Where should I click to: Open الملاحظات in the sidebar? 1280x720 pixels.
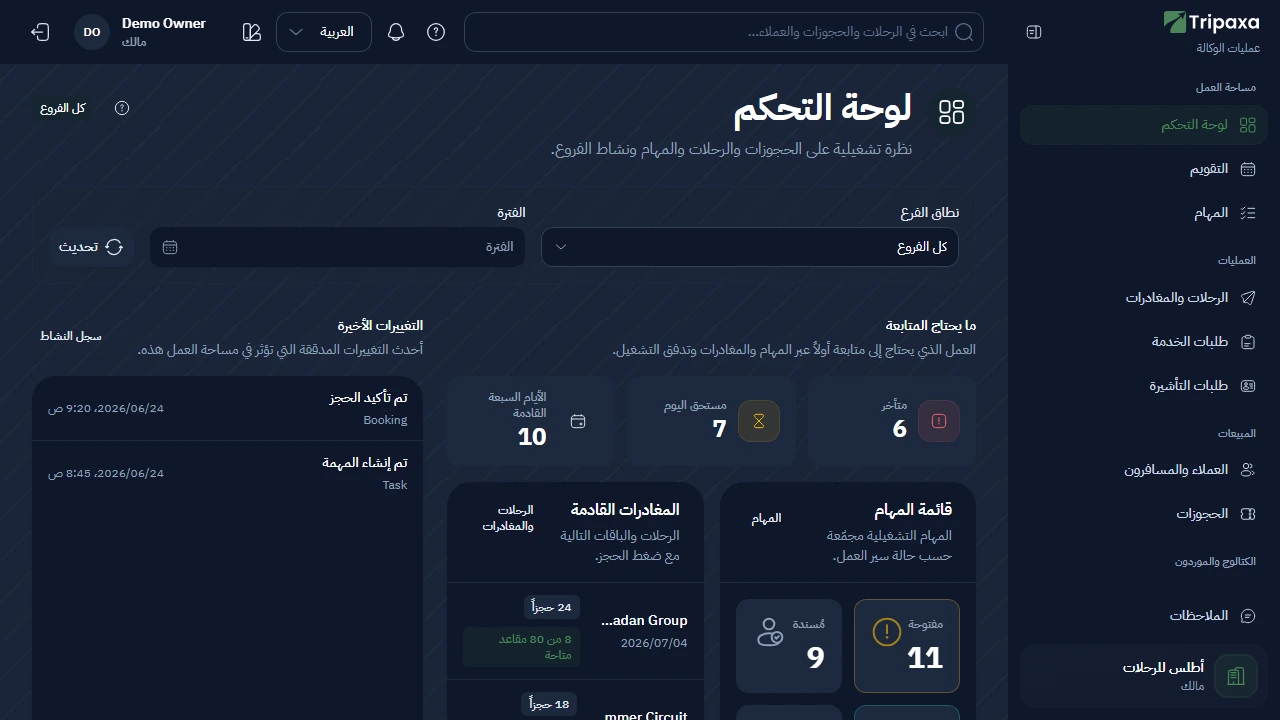(x=1144, y=615)
